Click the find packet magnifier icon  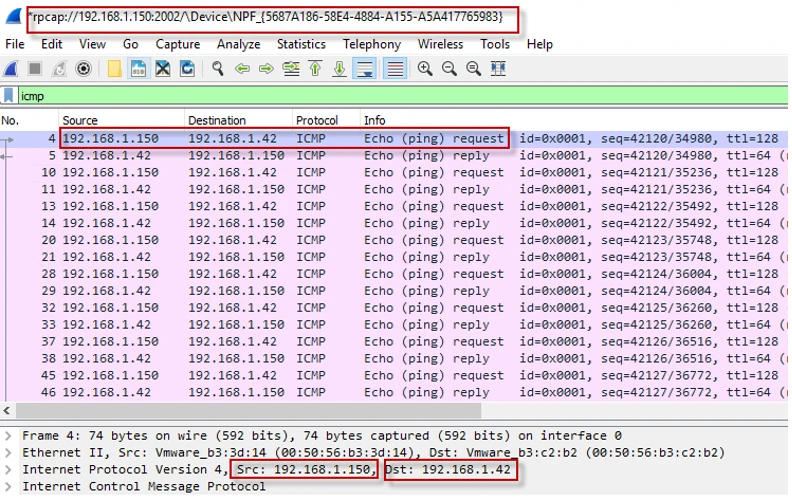(x=217, y=69)
